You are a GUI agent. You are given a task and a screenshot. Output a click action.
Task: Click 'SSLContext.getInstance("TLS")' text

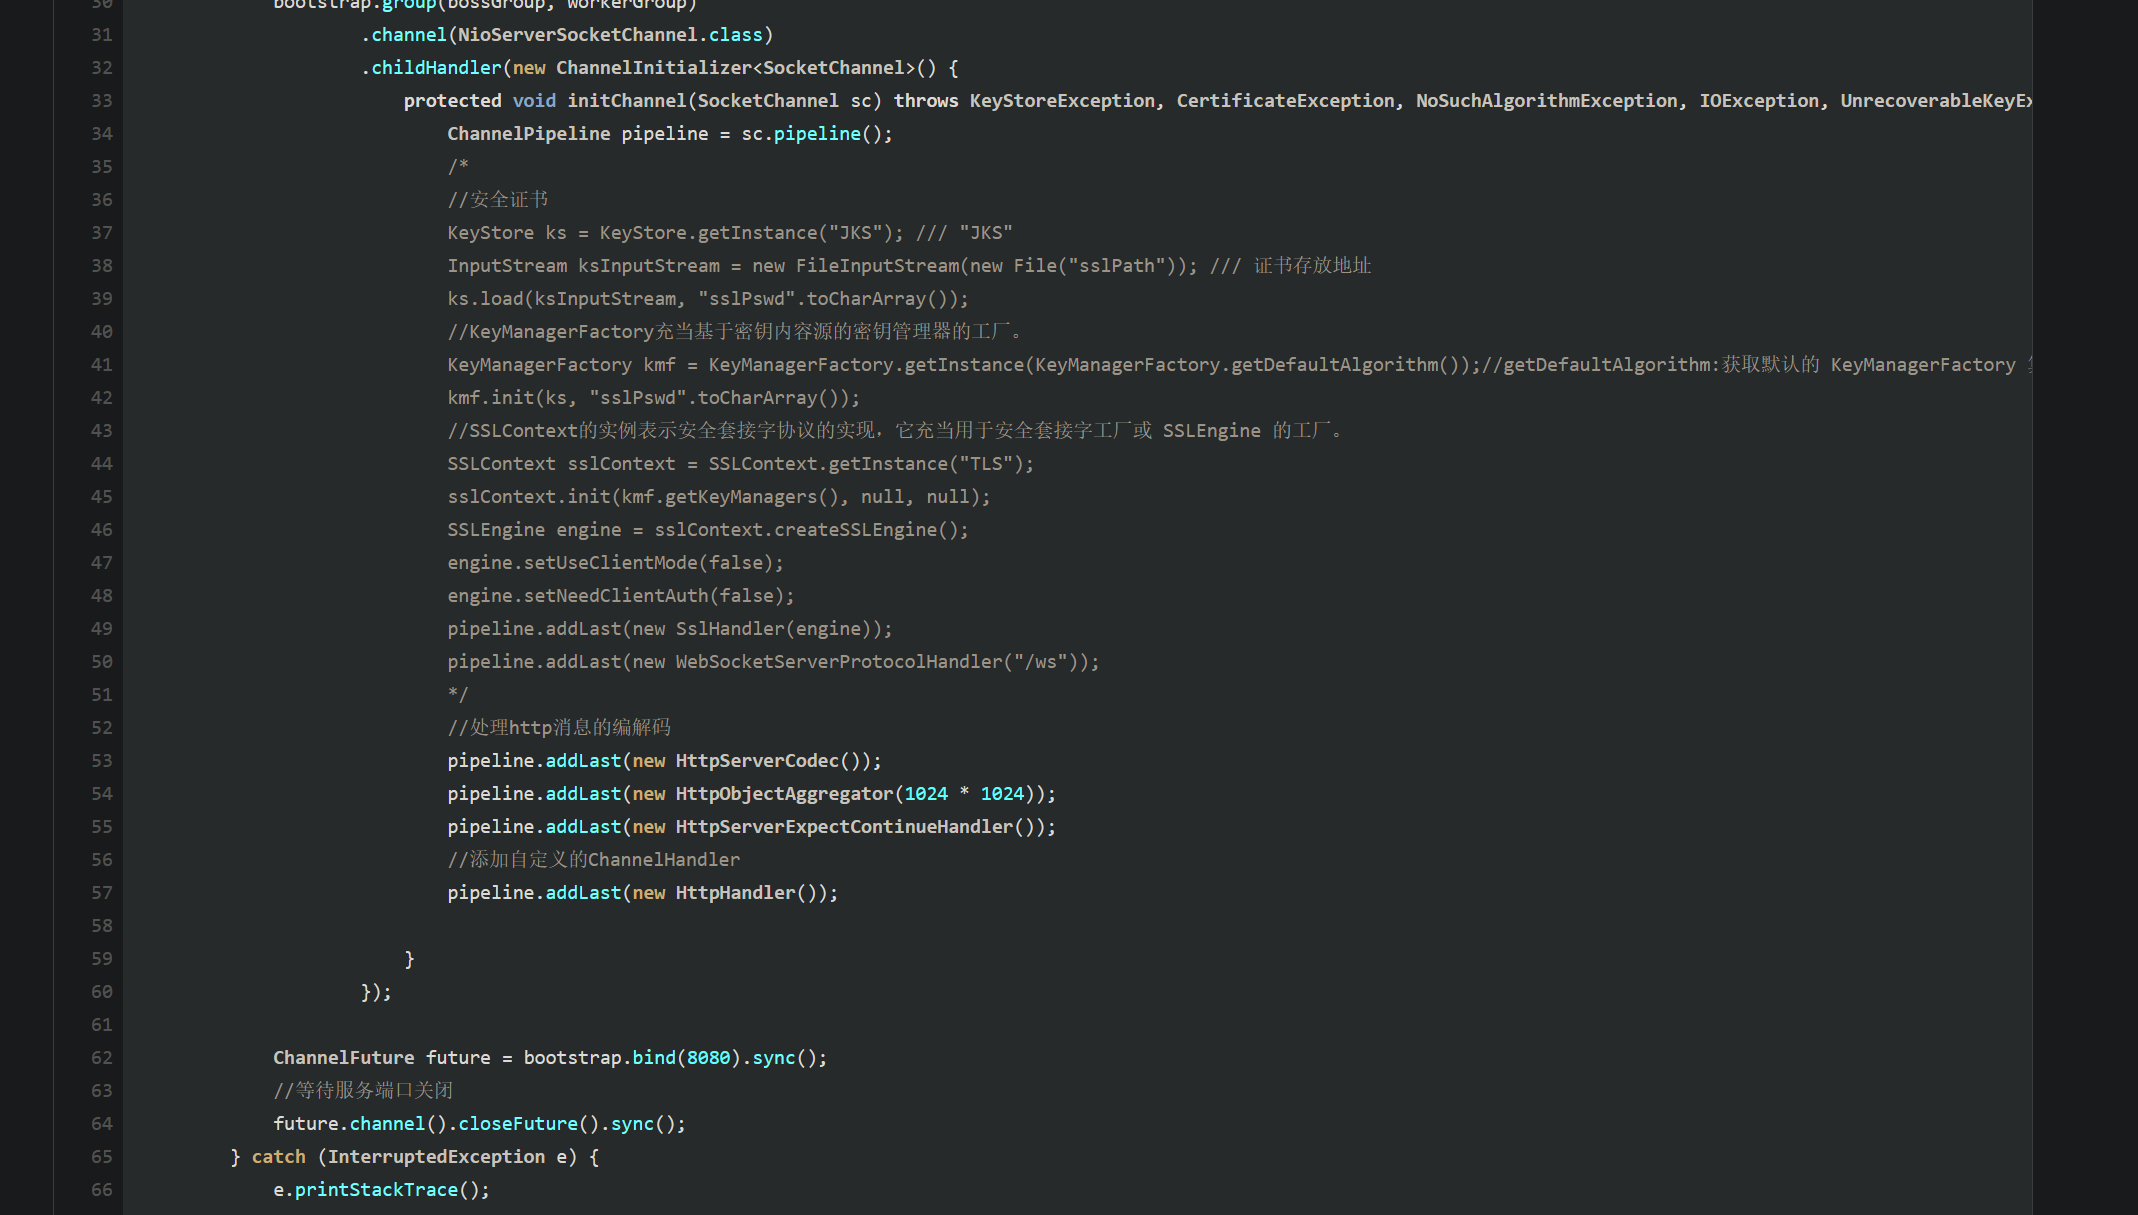point(867,464)
